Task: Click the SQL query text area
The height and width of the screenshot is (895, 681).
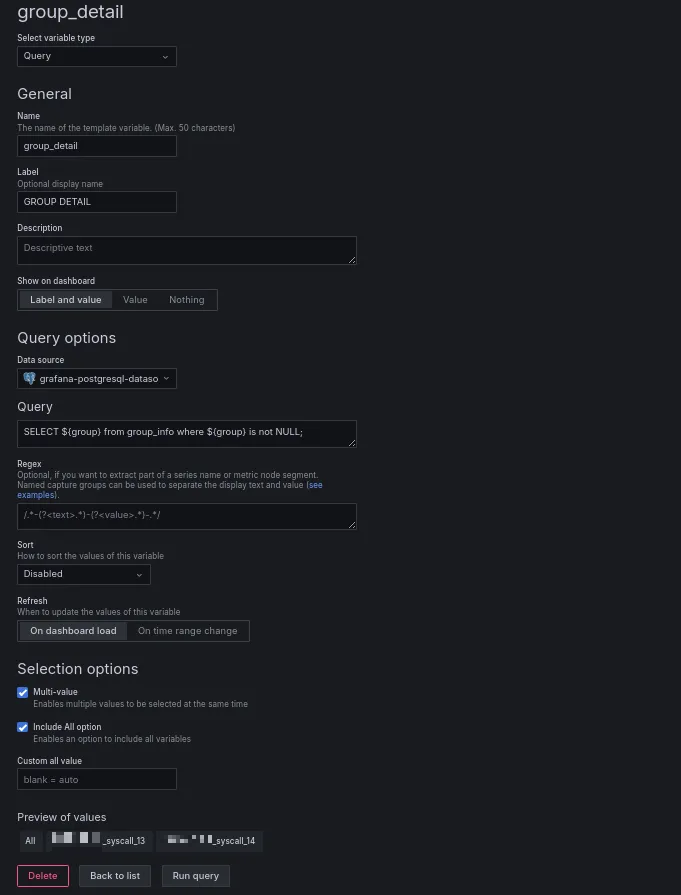Action: click(187, 434)
